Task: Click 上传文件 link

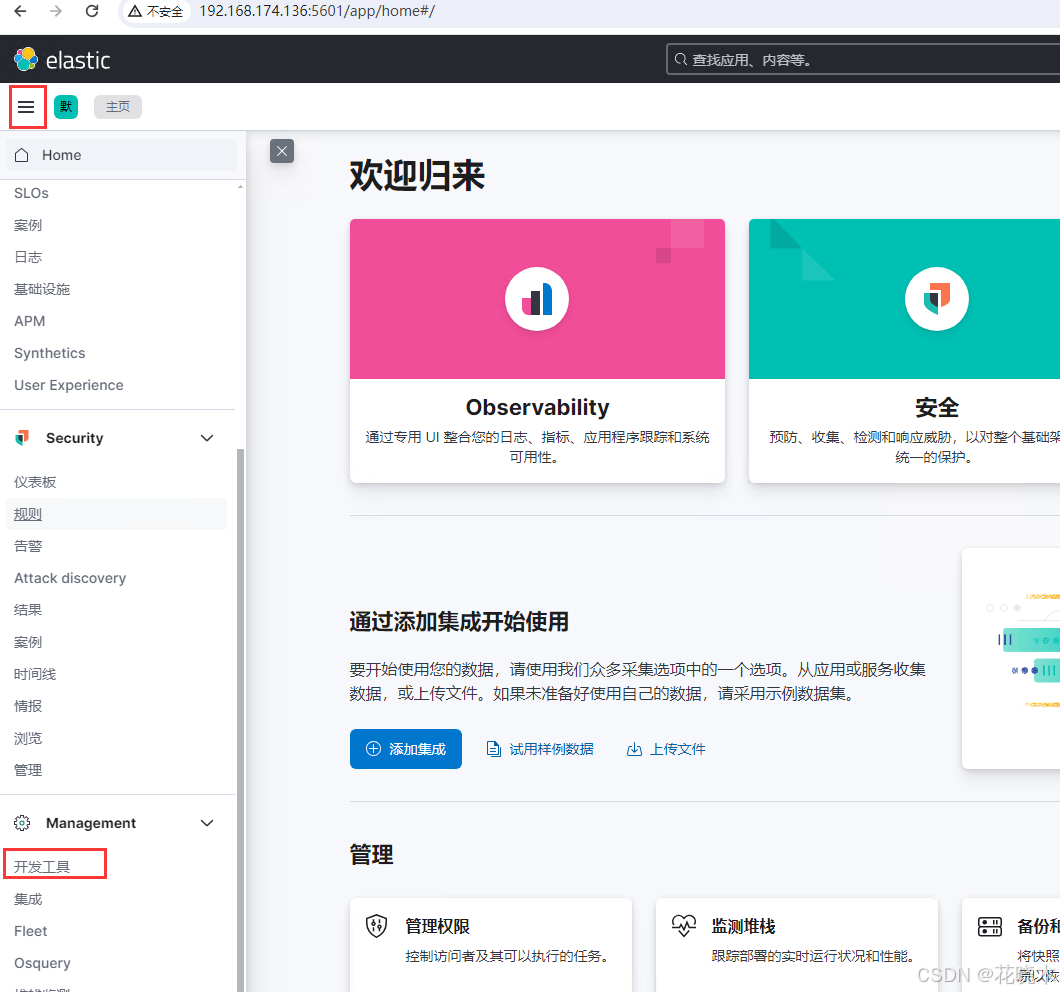Action: 677,749
